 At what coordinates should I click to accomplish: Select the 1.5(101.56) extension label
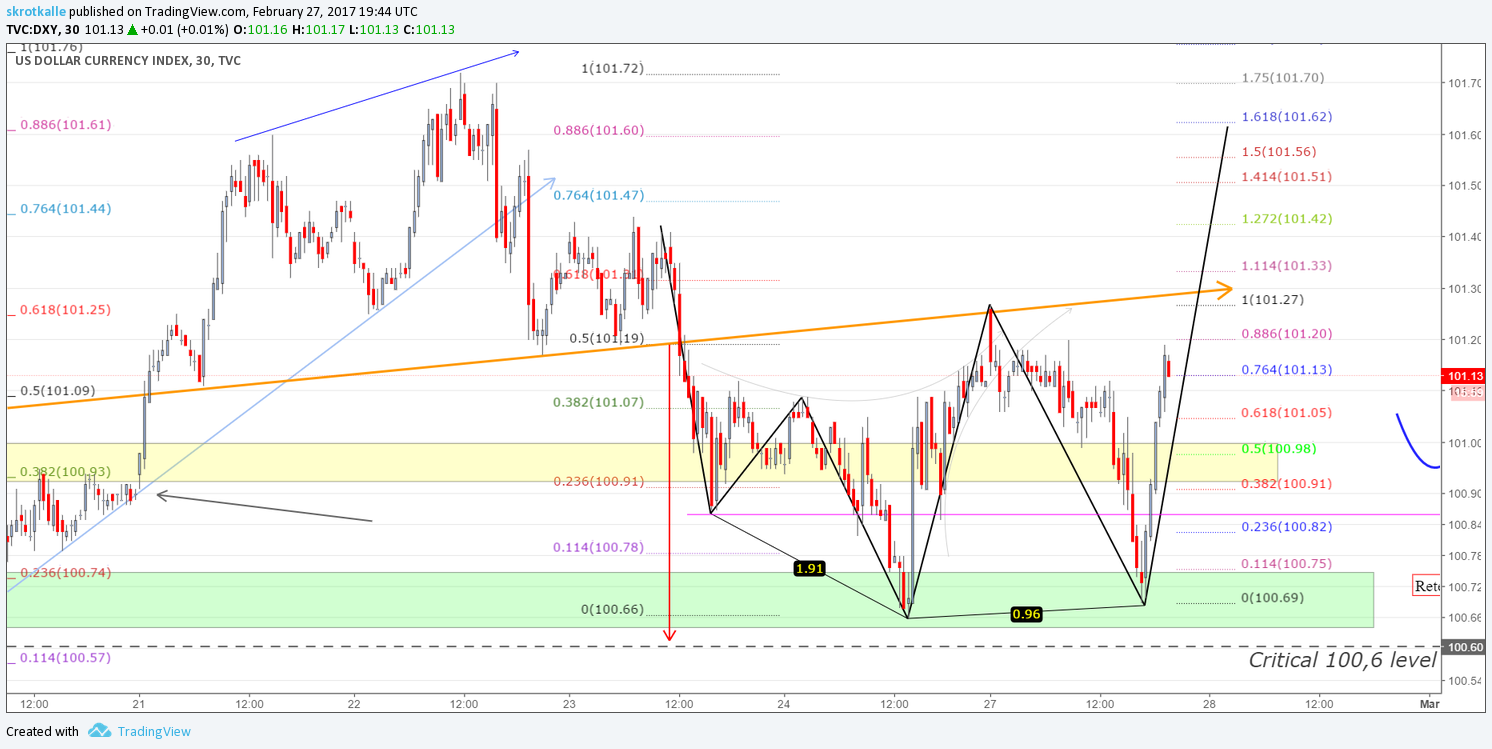pyautogui.click(x=1279, y=152)
